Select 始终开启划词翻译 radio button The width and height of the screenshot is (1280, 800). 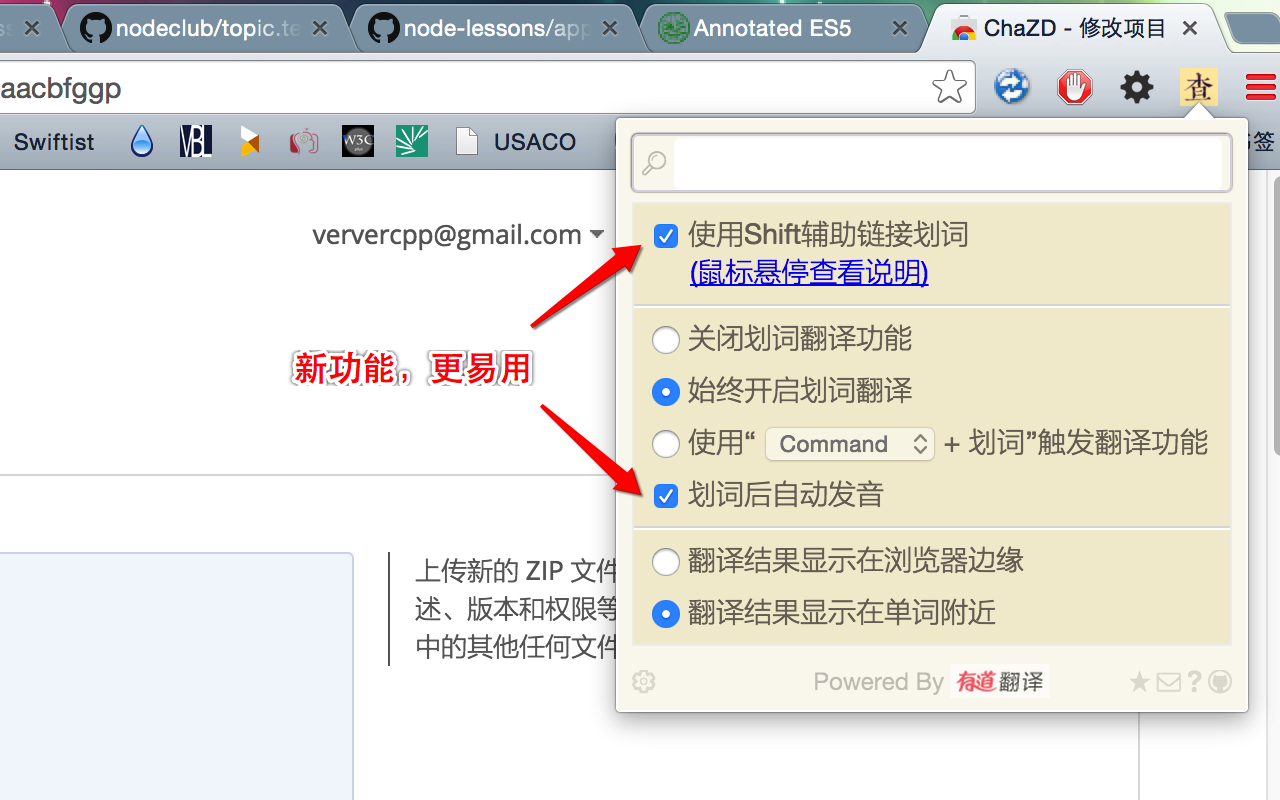coord(666,392)
